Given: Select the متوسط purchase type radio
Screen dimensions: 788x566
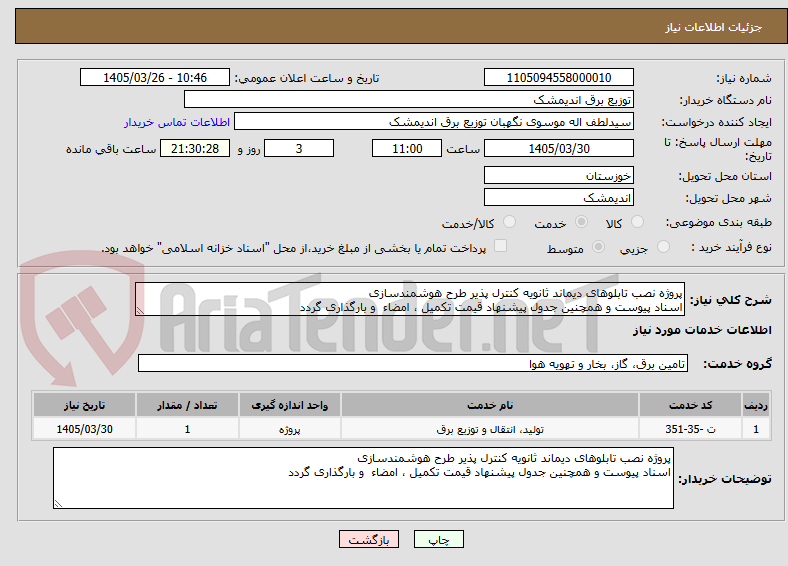Looking at the screenshot, I should point(598,246).
